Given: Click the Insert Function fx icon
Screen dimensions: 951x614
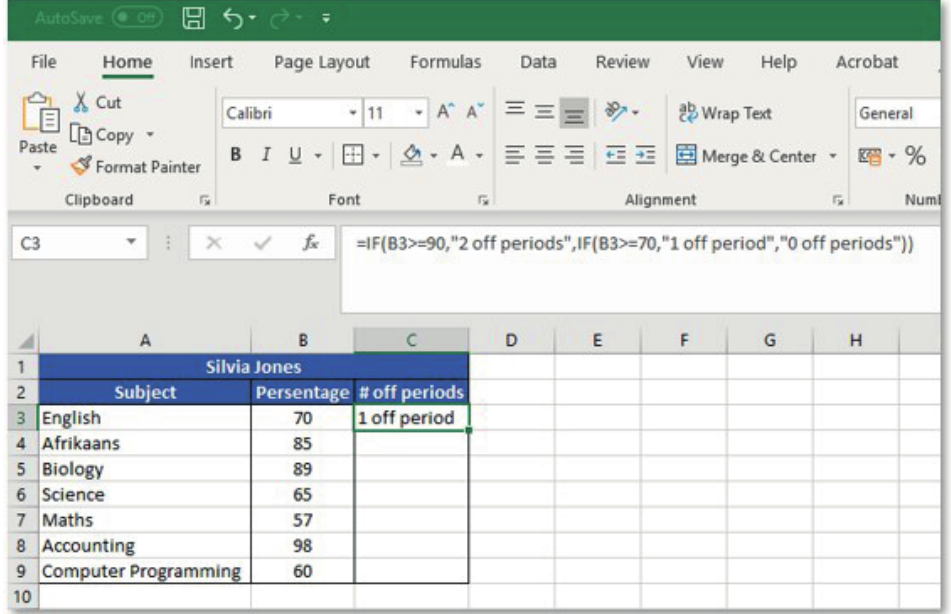Looking at the screenshot, I should [x=311, y=243].
